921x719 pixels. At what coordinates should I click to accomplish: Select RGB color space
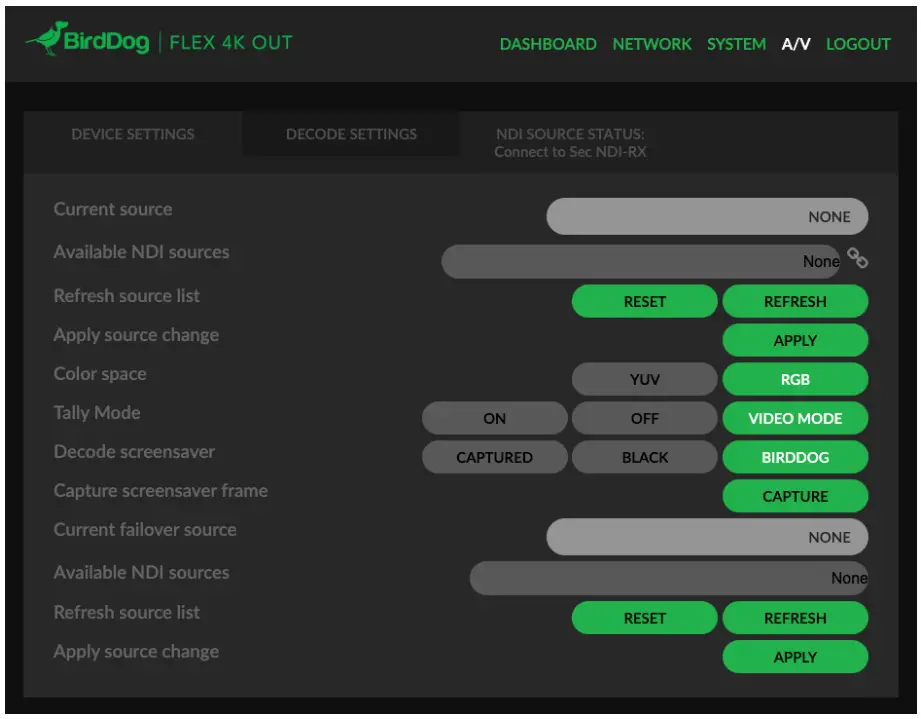tap(794, 379)
